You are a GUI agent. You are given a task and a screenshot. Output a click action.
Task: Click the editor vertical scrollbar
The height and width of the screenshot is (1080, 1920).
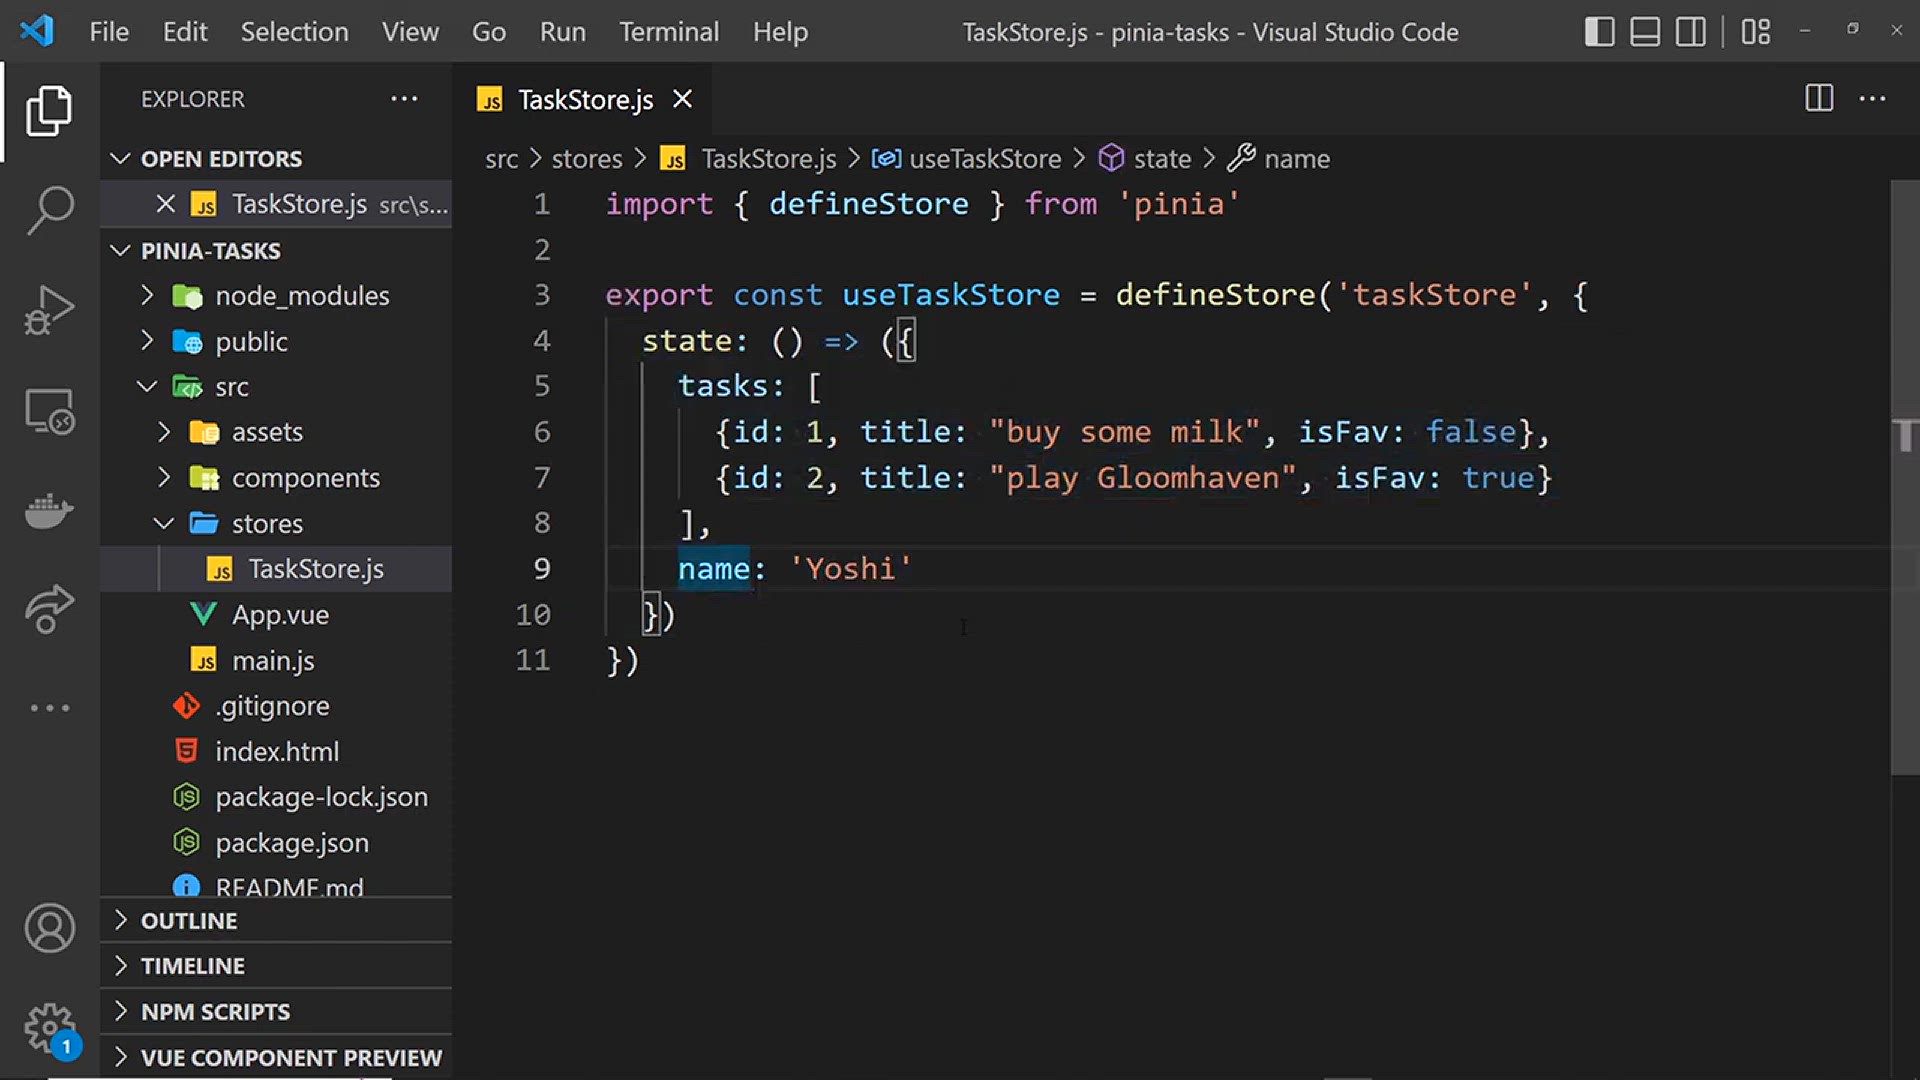click(1905, 478)
